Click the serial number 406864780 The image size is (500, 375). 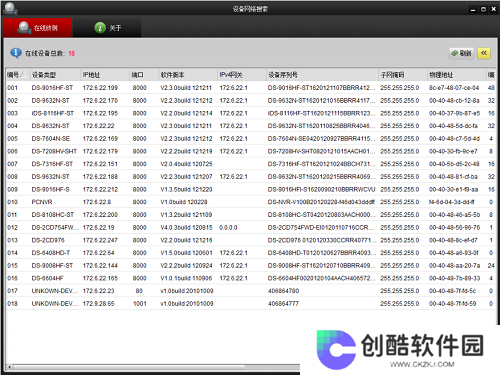point(283,291)
